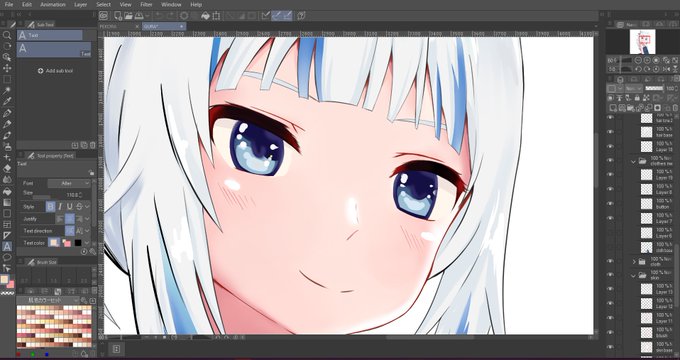Select the Brush tool

click(x=7, y=135)
